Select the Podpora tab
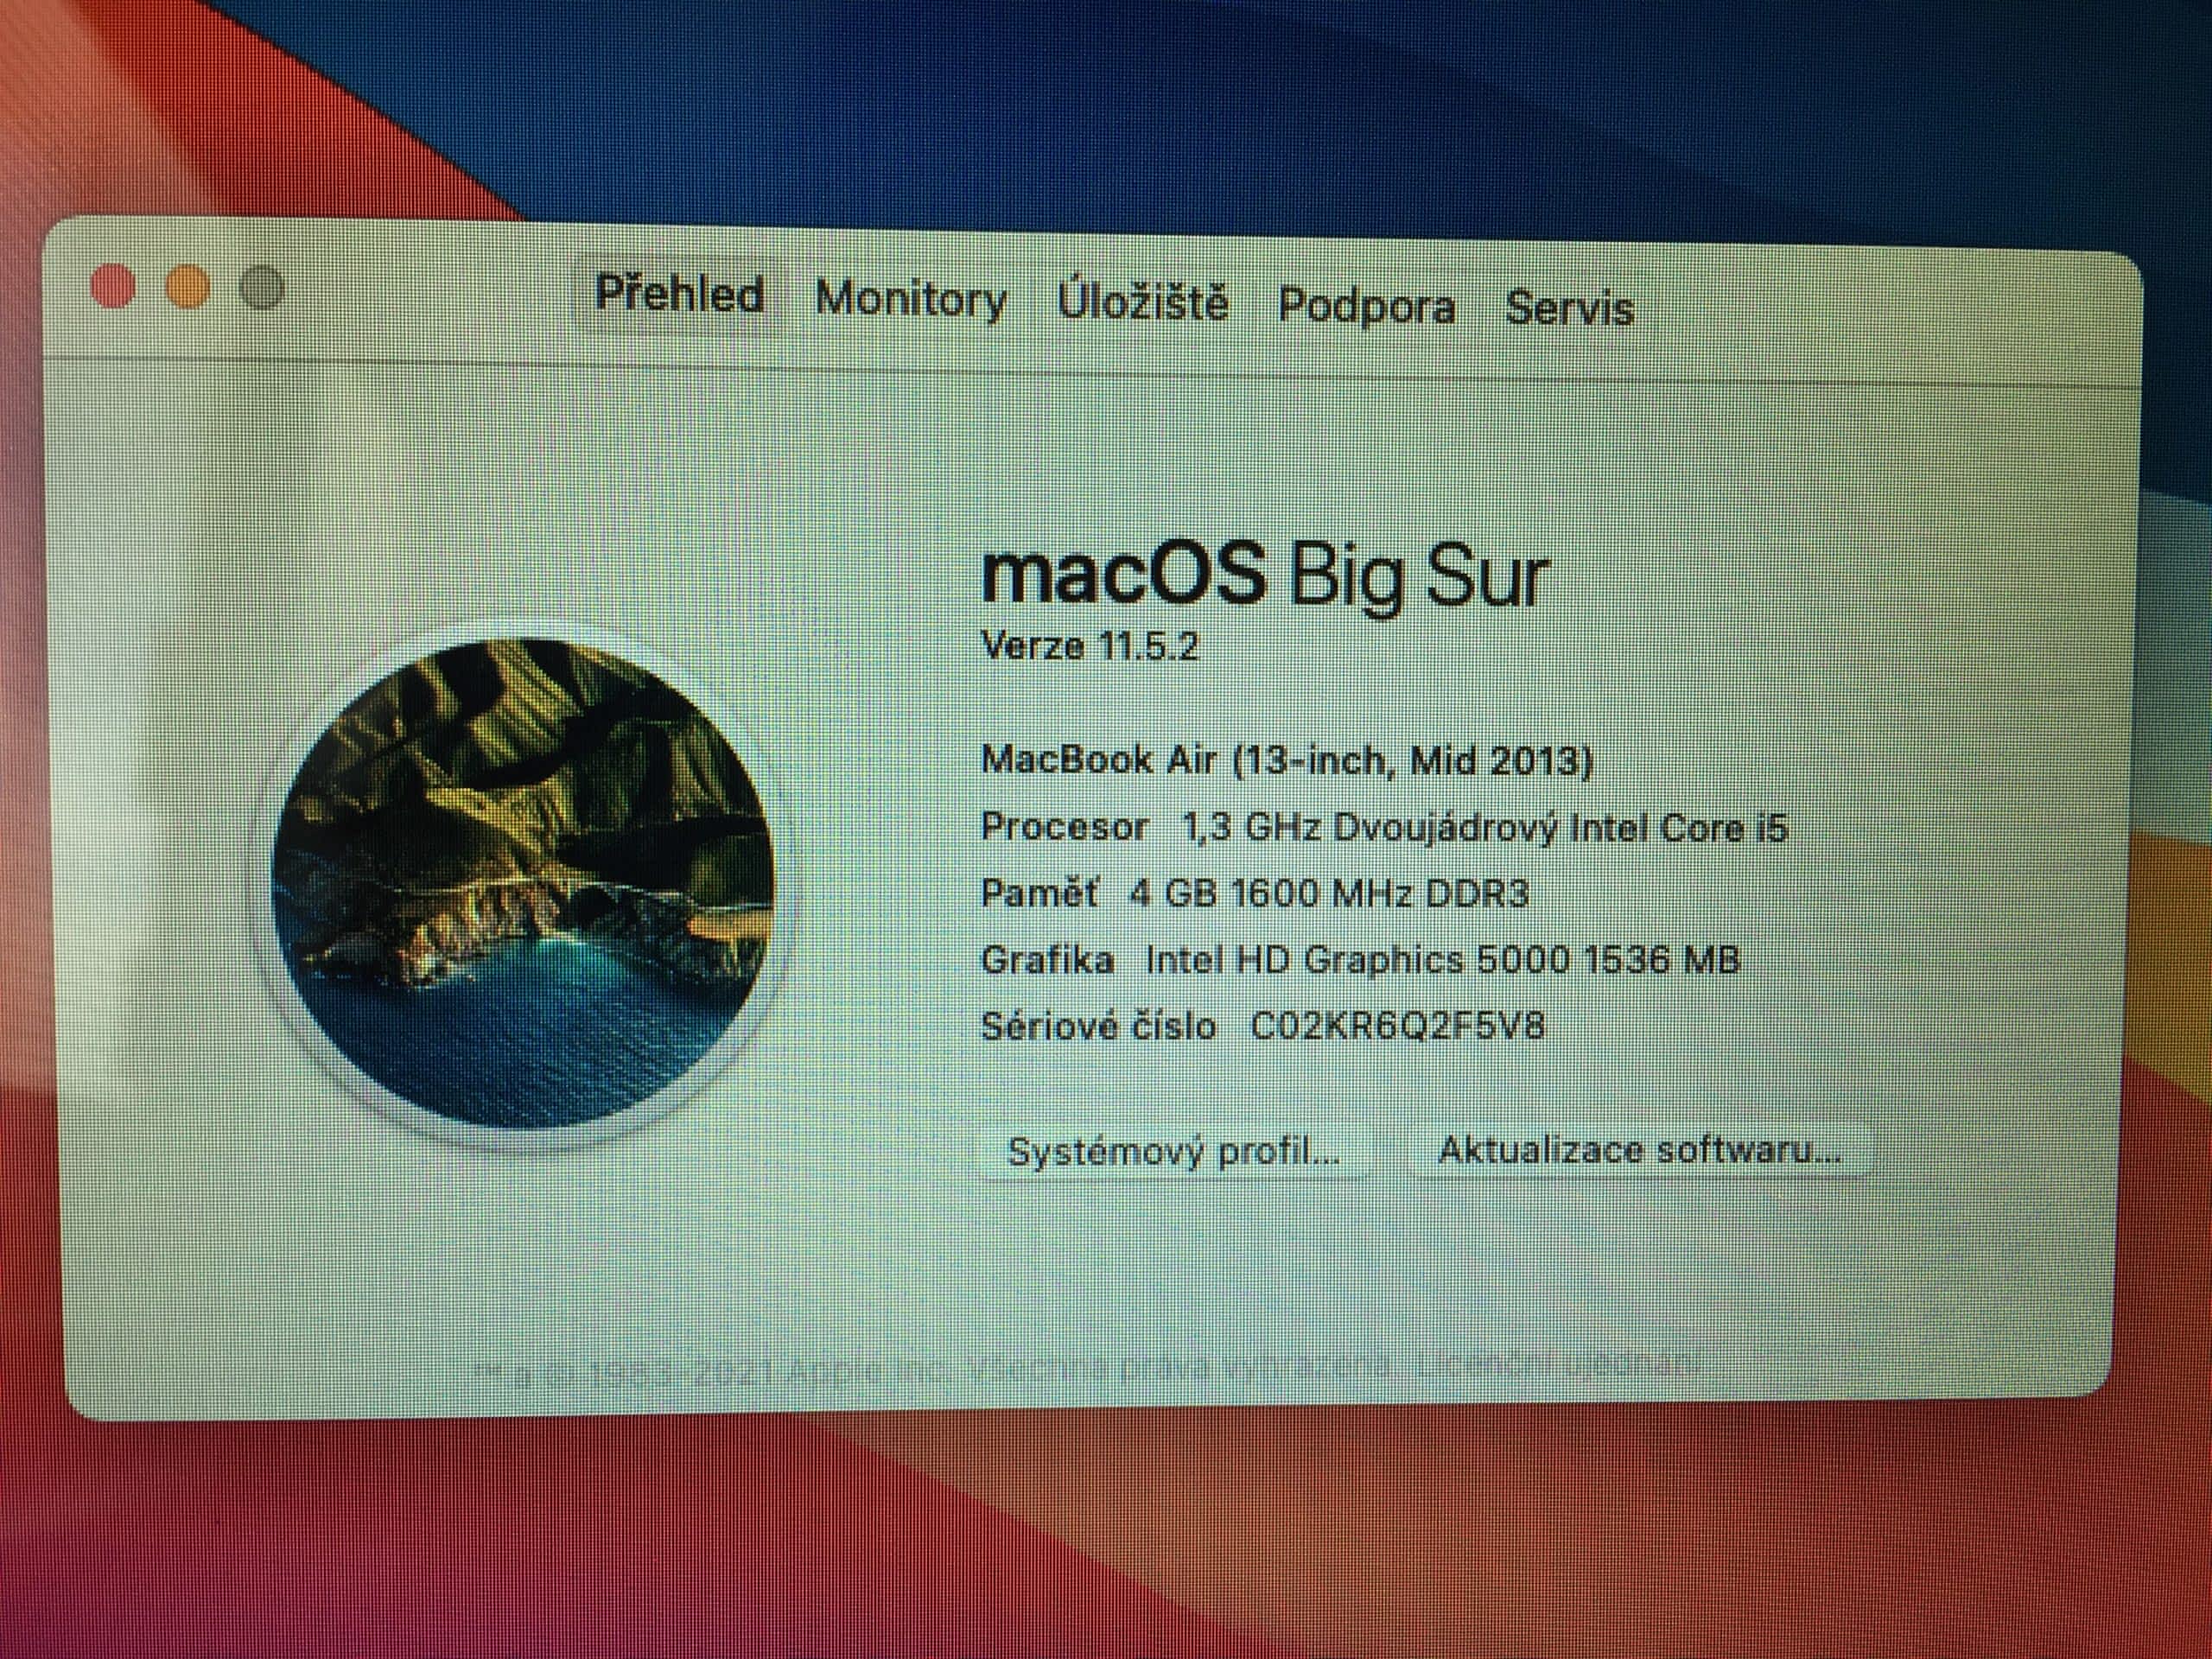This screenshot has width=2212, height=1659. click(x=1366, y=305)
